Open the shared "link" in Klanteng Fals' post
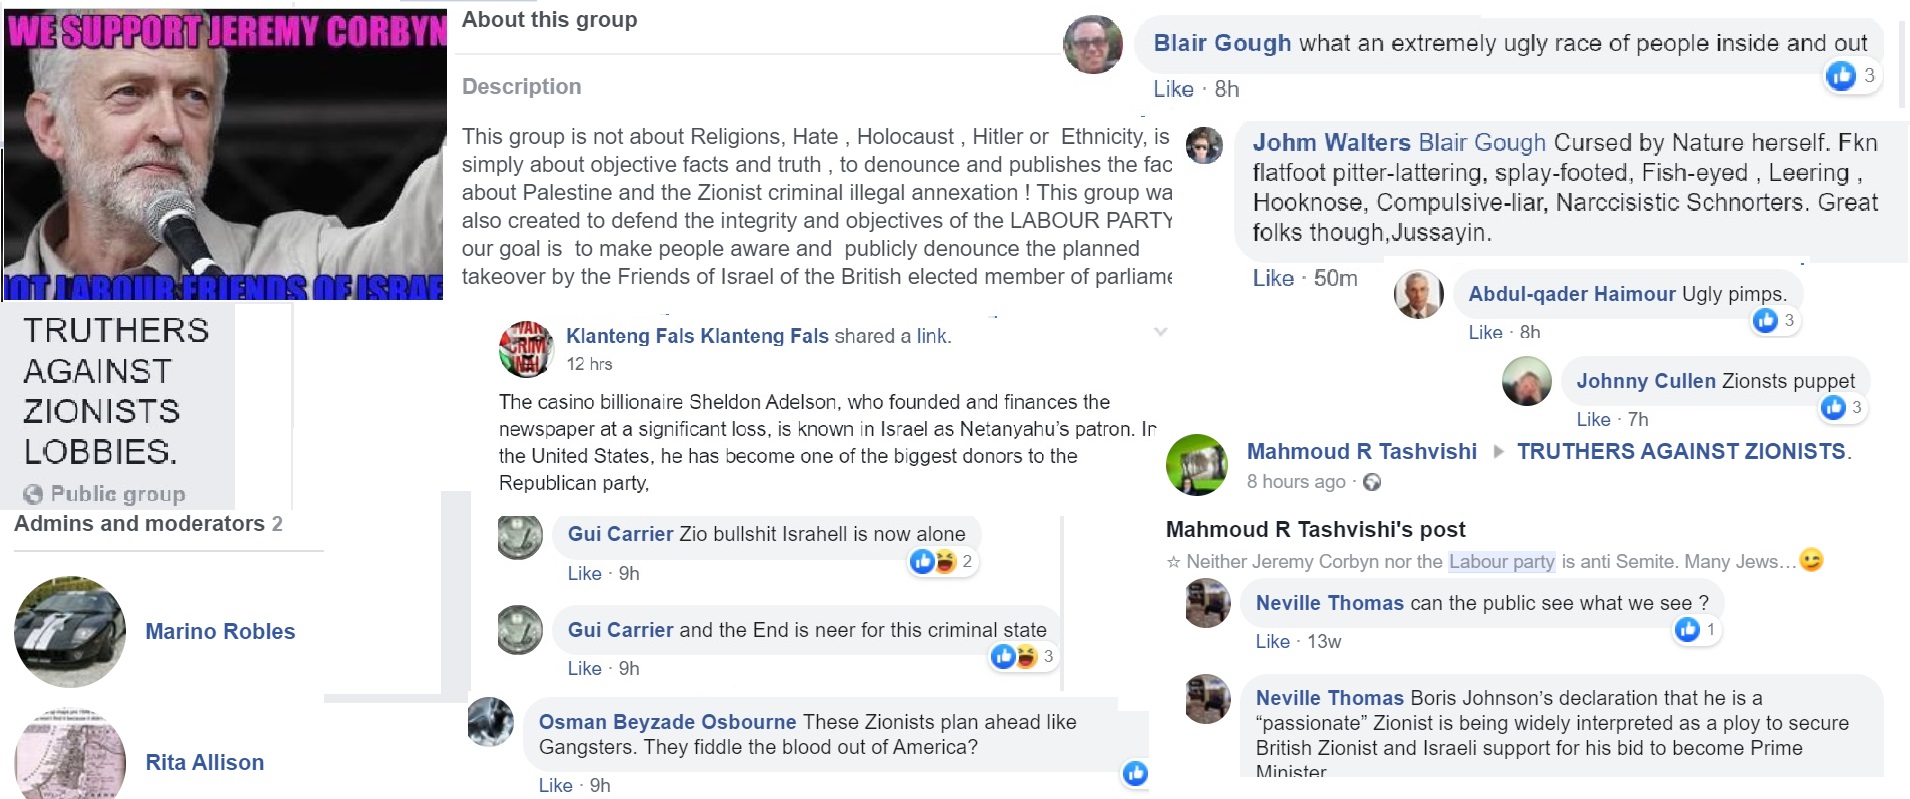The width and height of the screenshot is (1910, 799). [x=931, y=336]
